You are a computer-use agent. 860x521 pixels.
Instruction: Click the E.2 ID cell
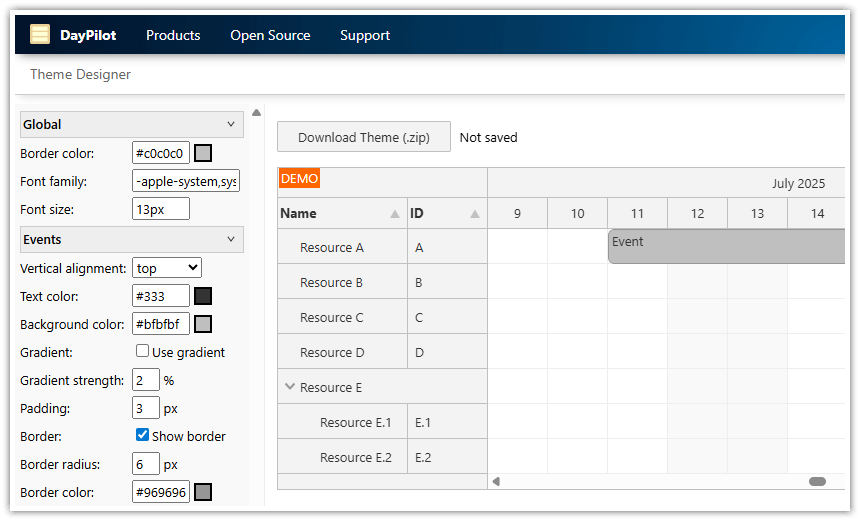click(x=448, y=457)
